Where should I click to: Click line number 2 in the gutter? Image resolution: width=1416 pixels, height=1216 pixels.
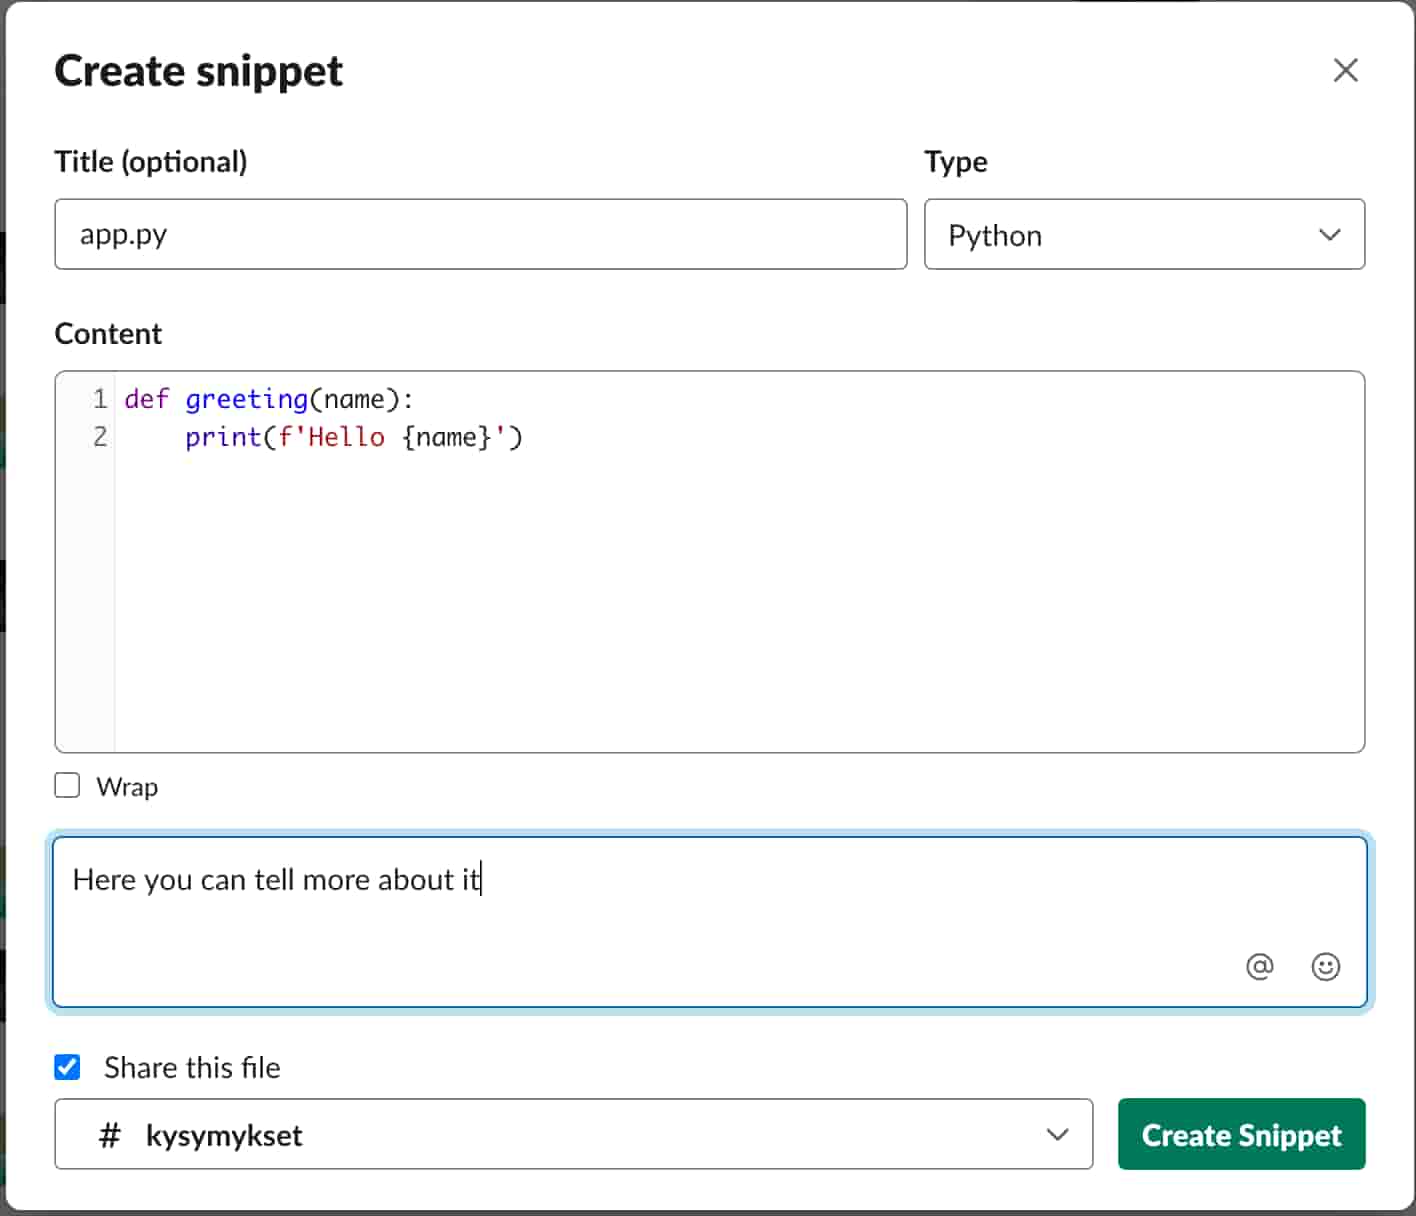point(99,437)
